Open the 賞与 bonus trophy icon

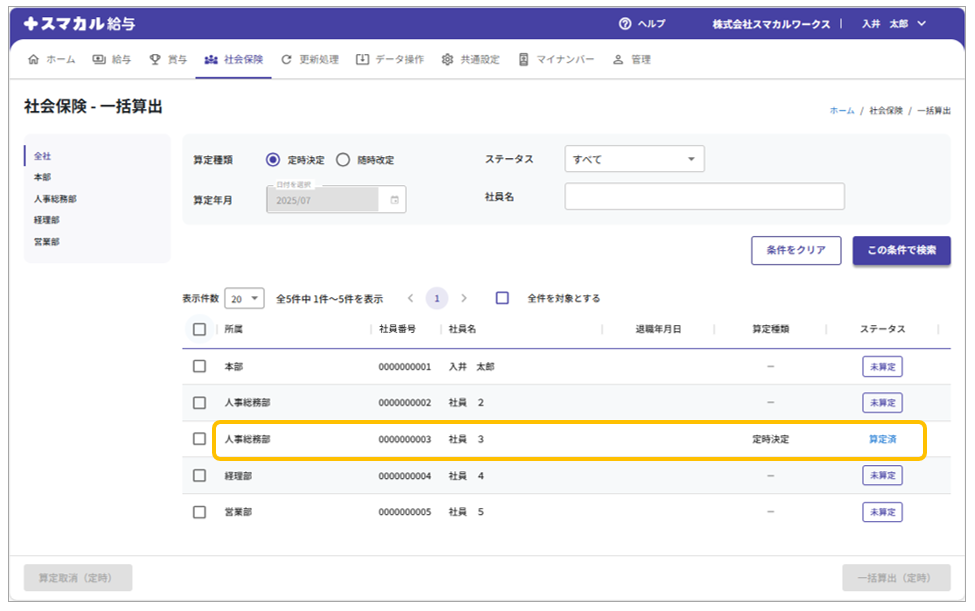coord(155,60)
